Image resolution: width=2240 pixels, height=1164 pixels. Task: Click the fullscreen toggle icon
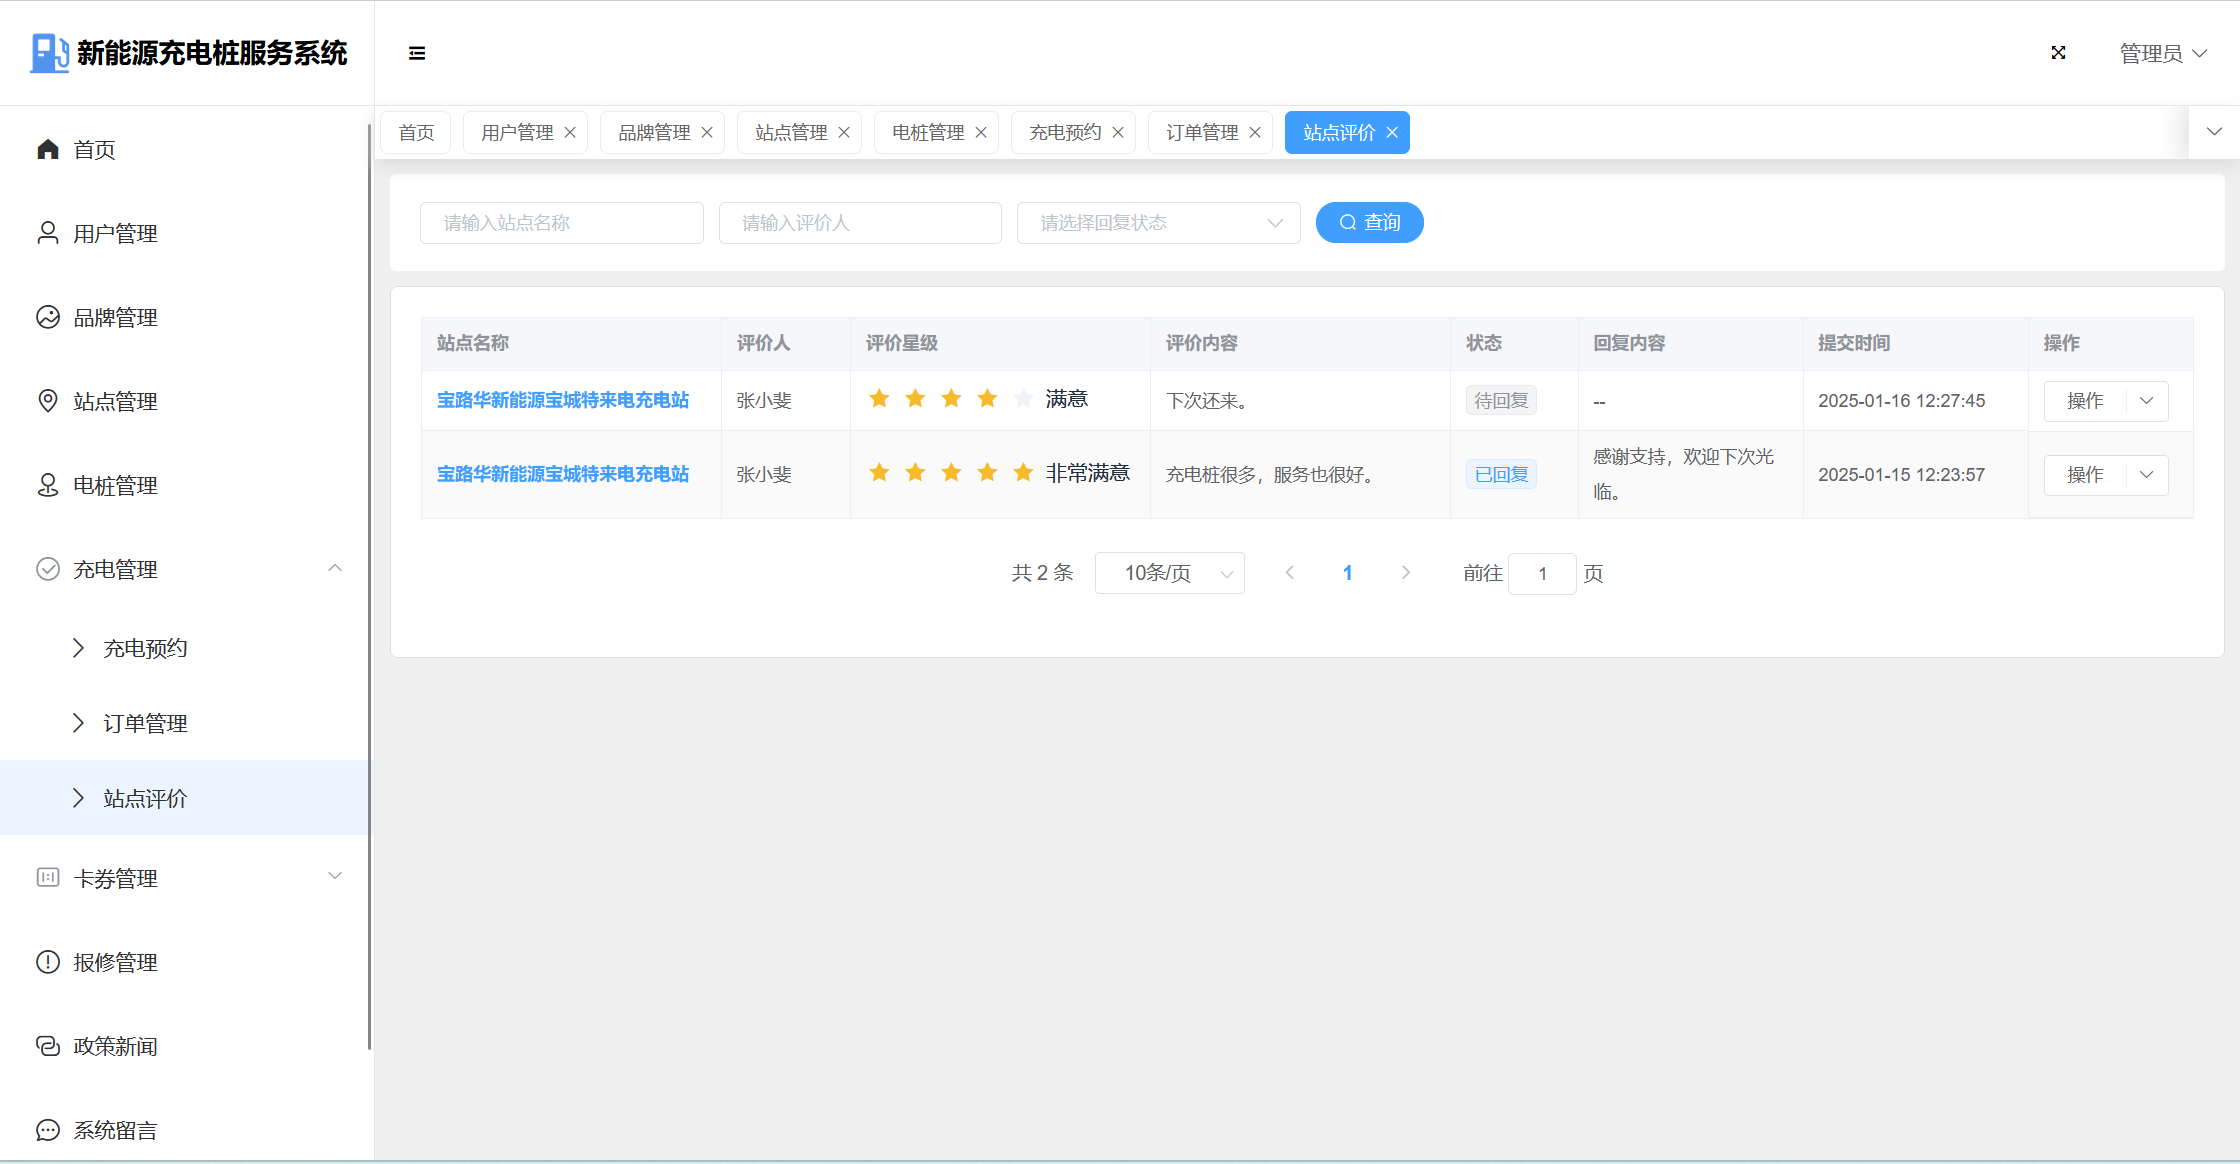pyautogui.click(x=2058, y=53)
